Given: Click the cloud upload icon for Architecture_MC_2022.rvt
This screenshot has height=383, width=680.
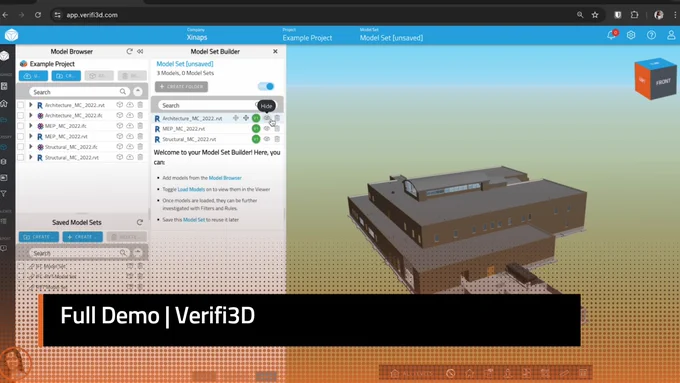Looking at the screenshot, I should click(x=130, y=105).
